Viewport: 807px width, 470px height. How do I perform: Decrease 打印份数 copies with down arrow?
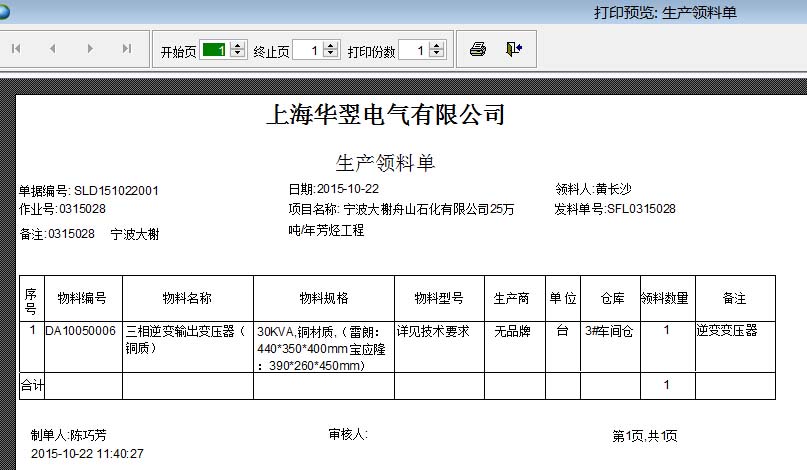(x=438, y=54)
